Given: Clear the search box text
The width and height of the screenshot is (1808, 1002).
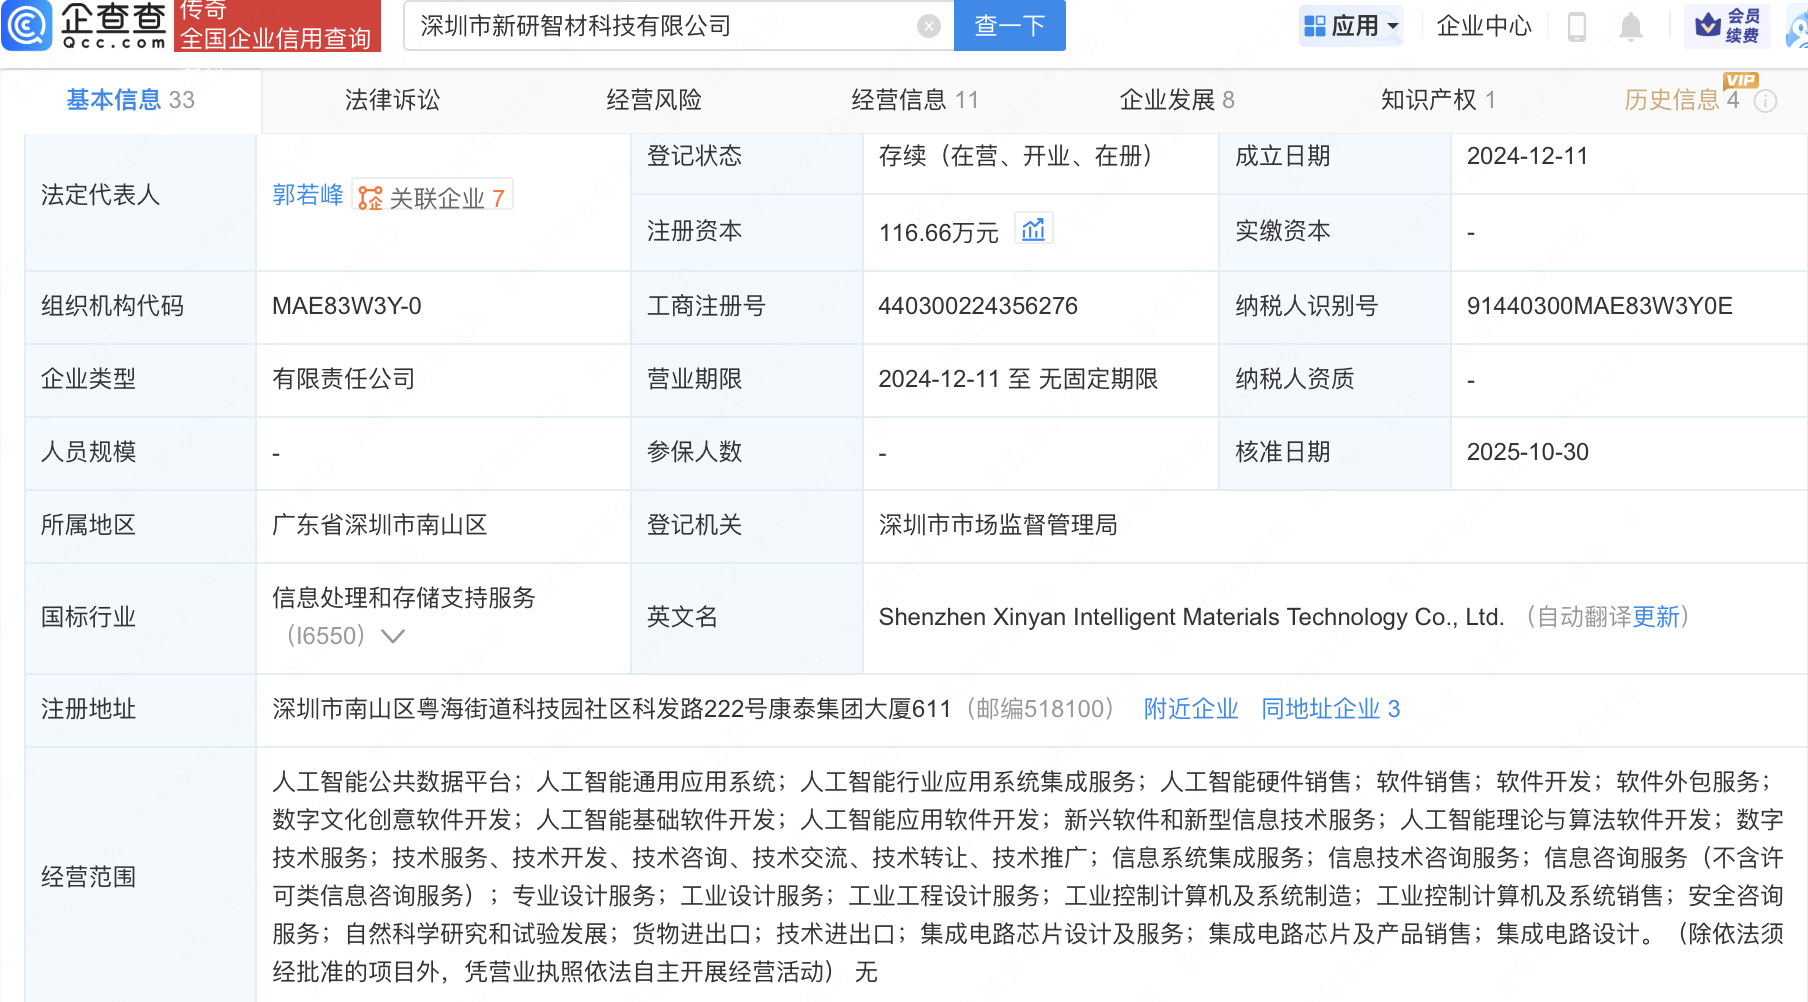Looking at the screenshot, I should pyautogui.click(x=928, y=26).
